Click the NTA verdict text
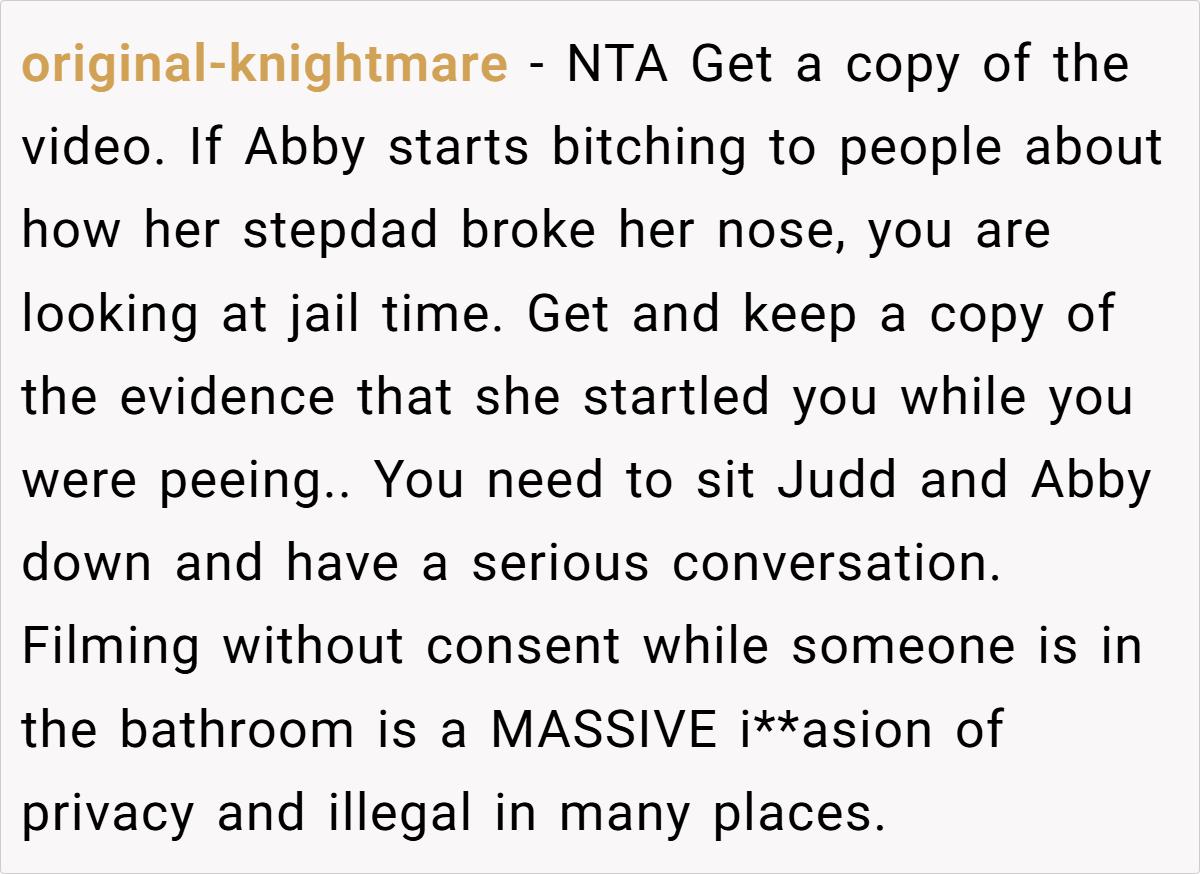 click(621, 66)
